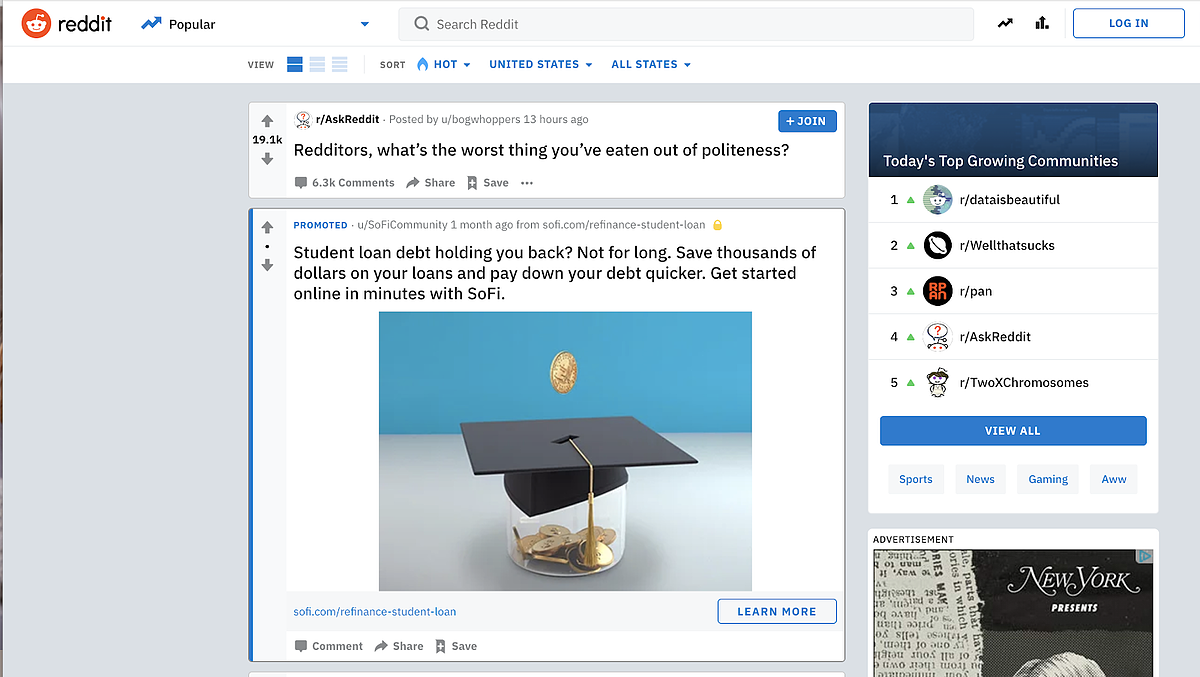Viewport: 1200px width, 677px height.
Task: Open the top communities leaderboard icon
Action: point(1041,23)
